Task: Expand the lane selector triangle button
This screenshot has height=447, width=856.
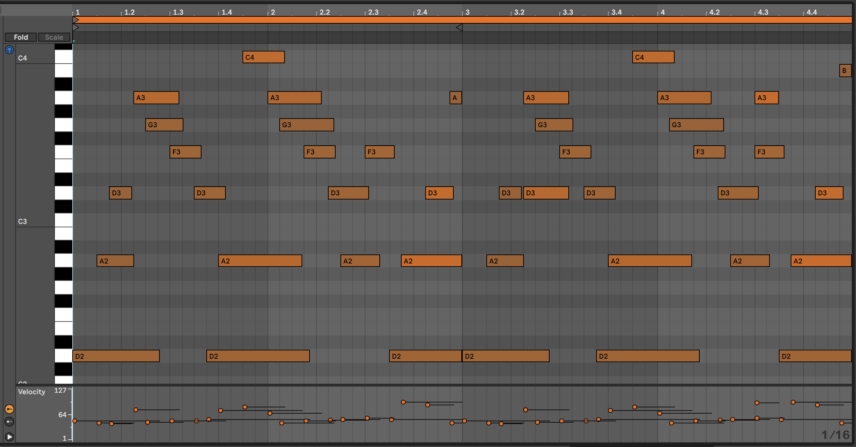Action: pos(9,437)
